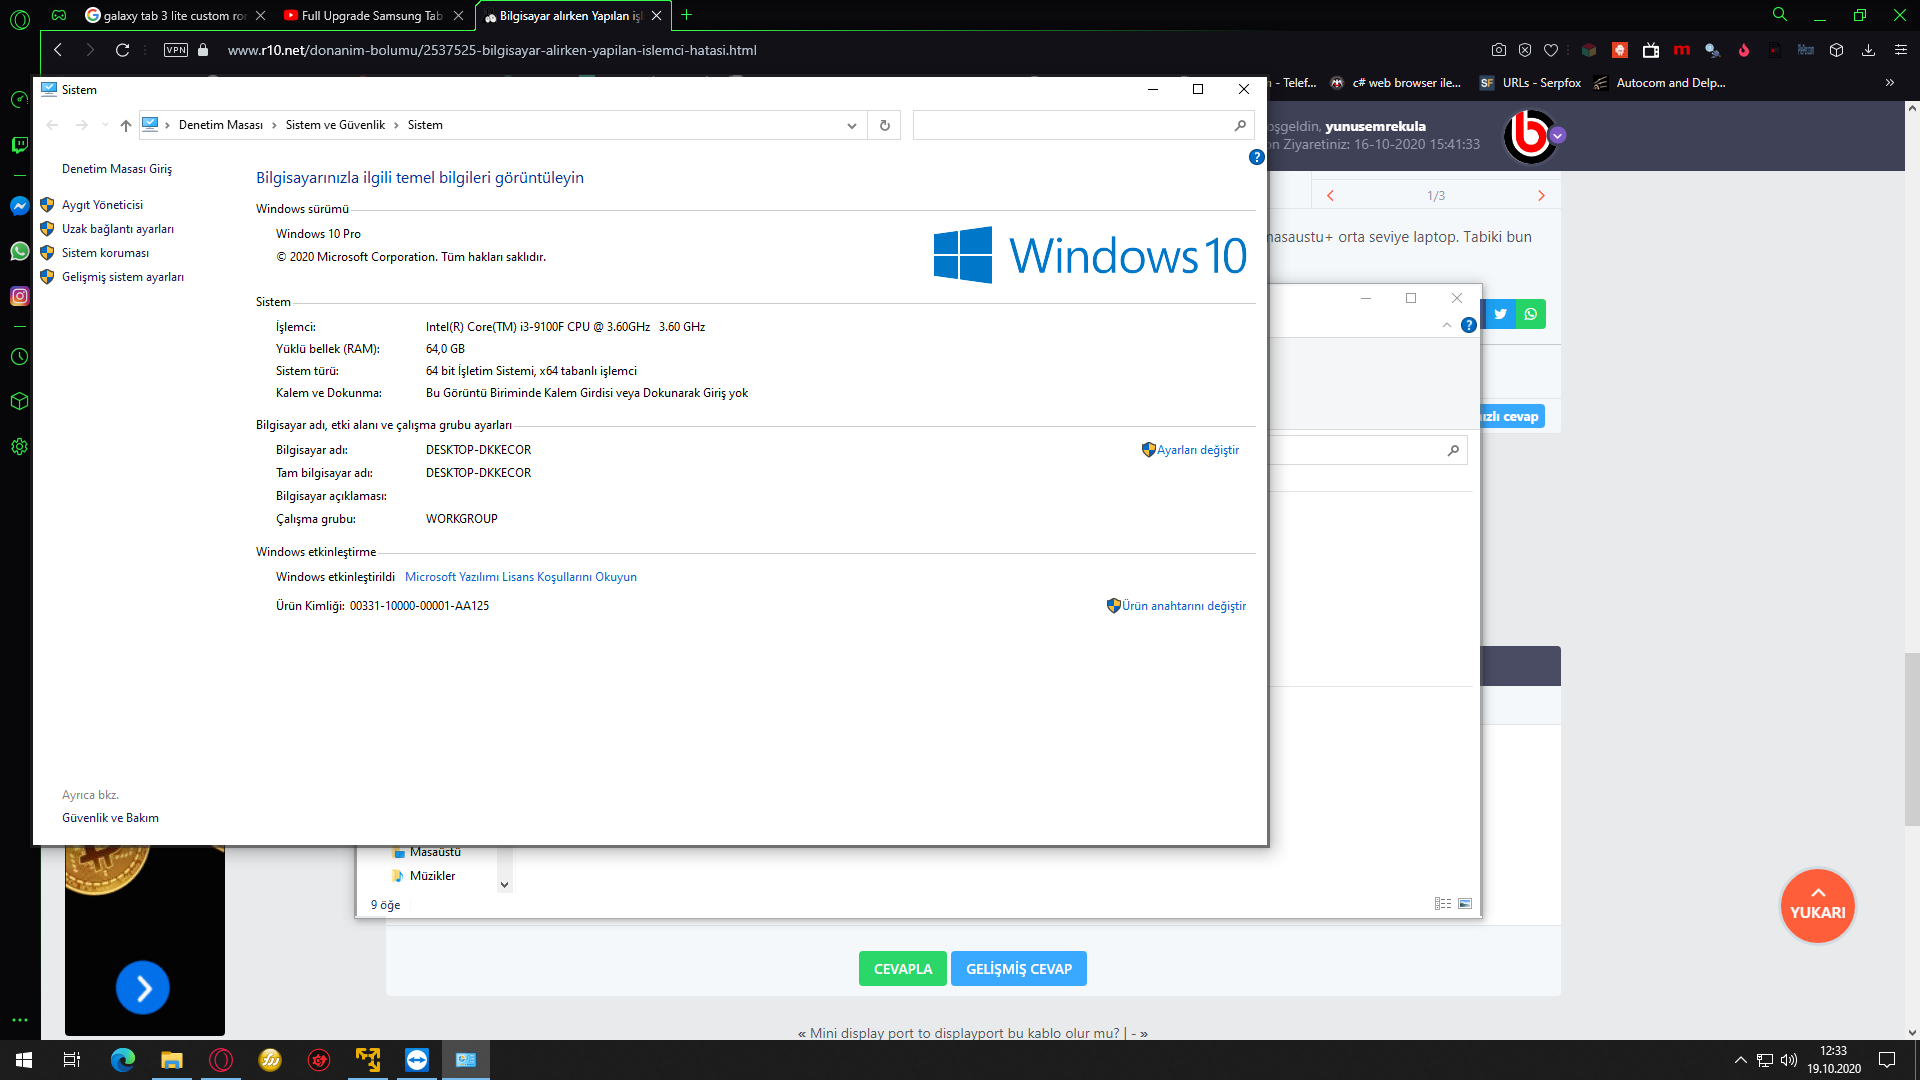This screenshot has width=1920, height=1080.
Task: Go to previous page arrow beside 1/3
Action: [1330, 196]
